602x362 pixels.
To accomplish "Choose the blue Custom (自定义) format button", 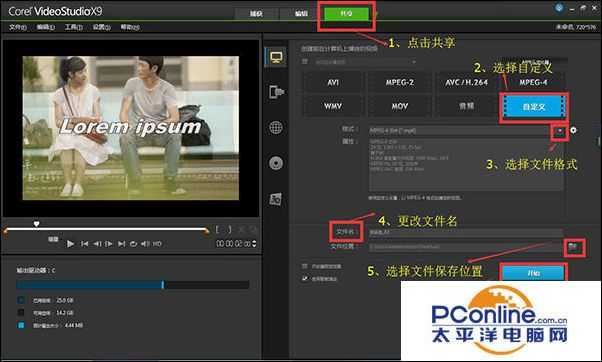I will coord(534,107).
